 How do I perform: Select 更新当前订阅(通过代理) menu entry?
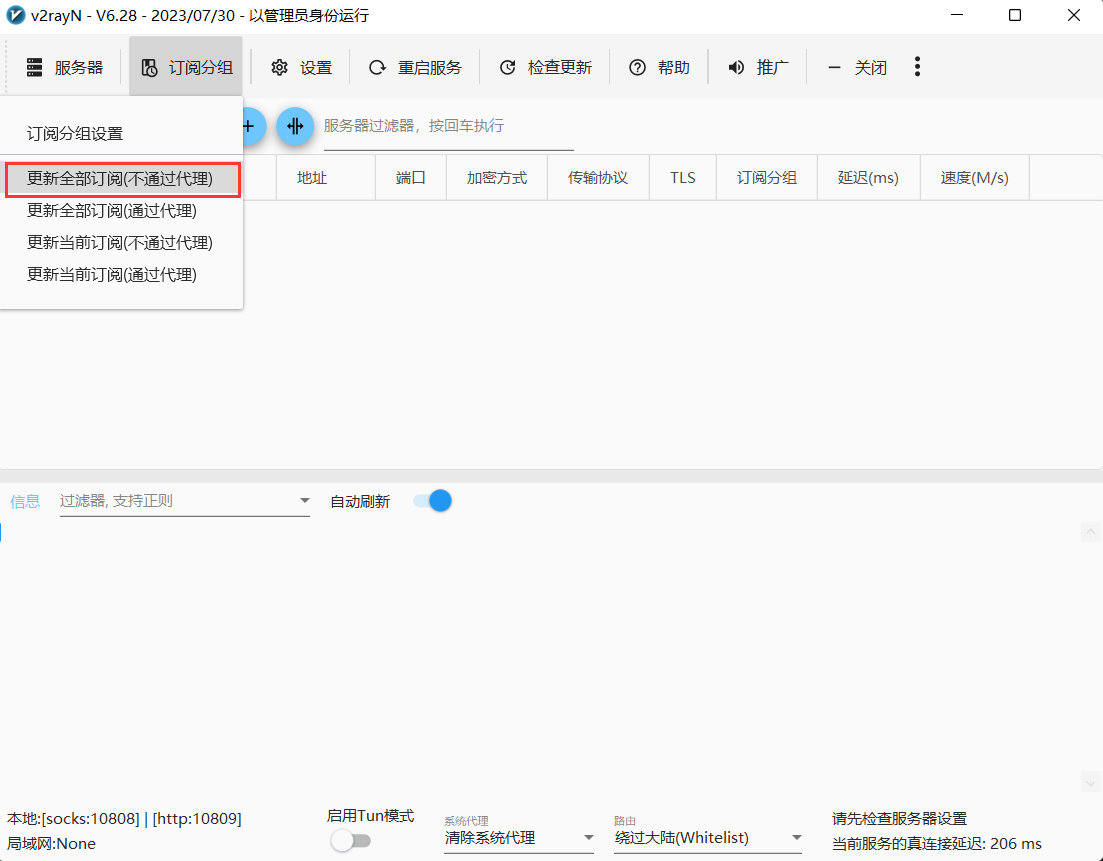pos(112,274)
